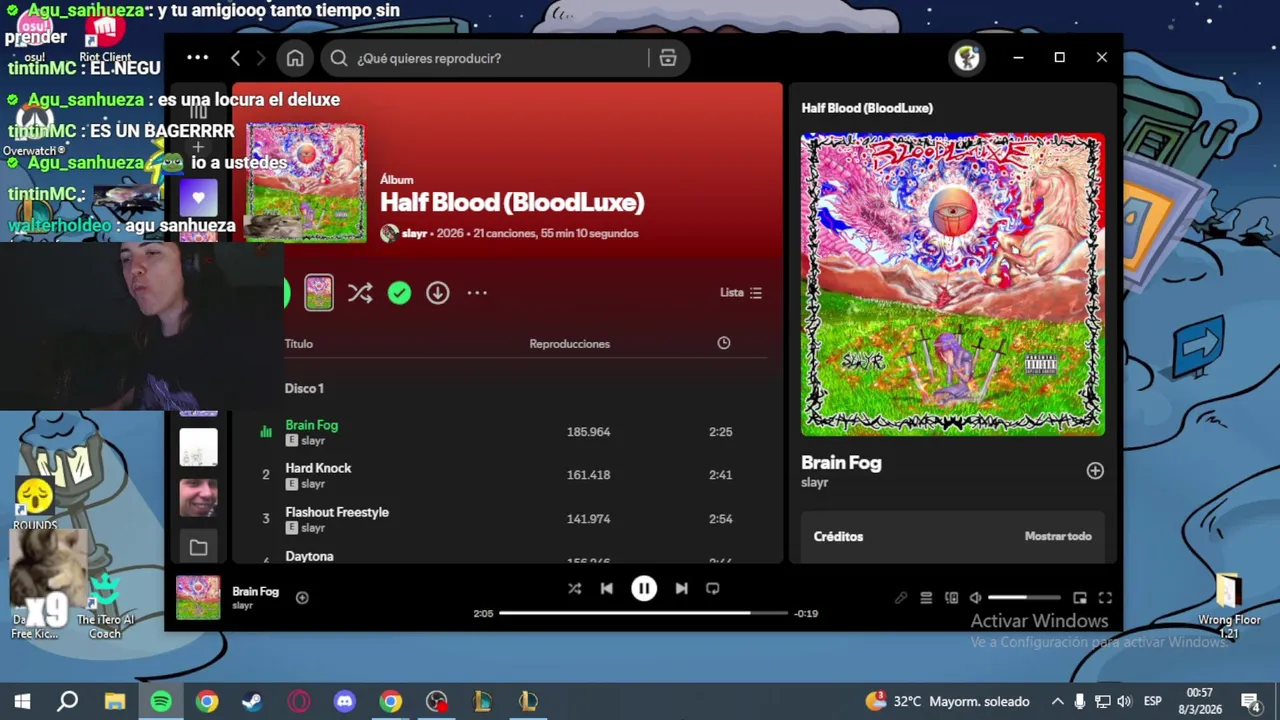The height and width of the screenshot is (720, 1280).
Task: Go forward with the right arrow
Action: point(261,58)
